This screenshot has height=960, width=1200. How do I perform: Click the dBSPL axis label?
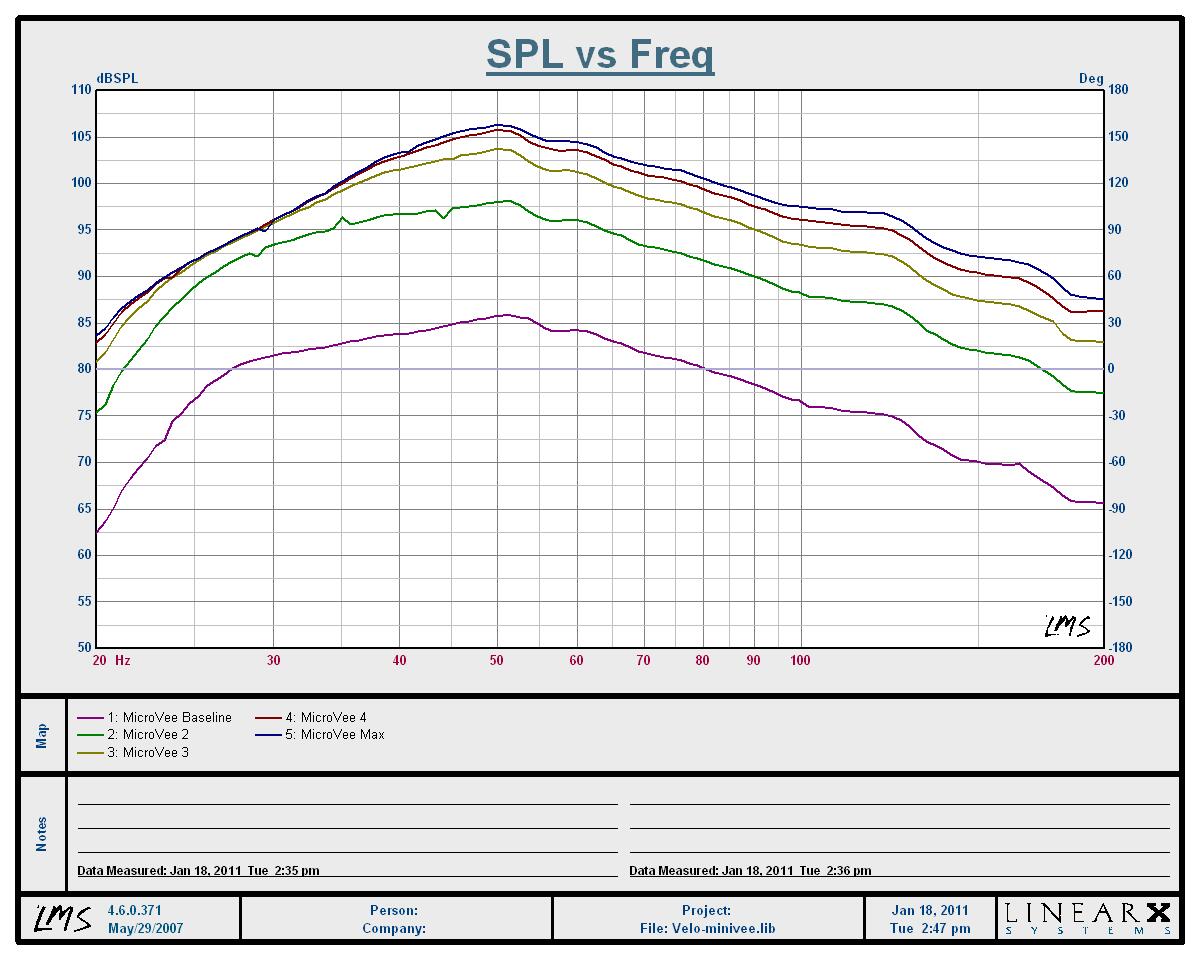[117, 79]
